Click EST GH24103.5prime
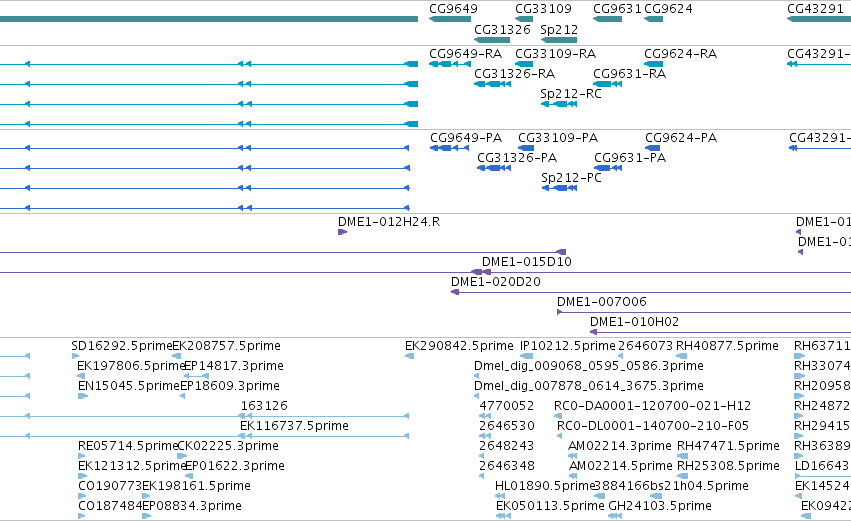The height and width of the screenshot is (521, 851). pyautogui.click(x=659, y=506)
